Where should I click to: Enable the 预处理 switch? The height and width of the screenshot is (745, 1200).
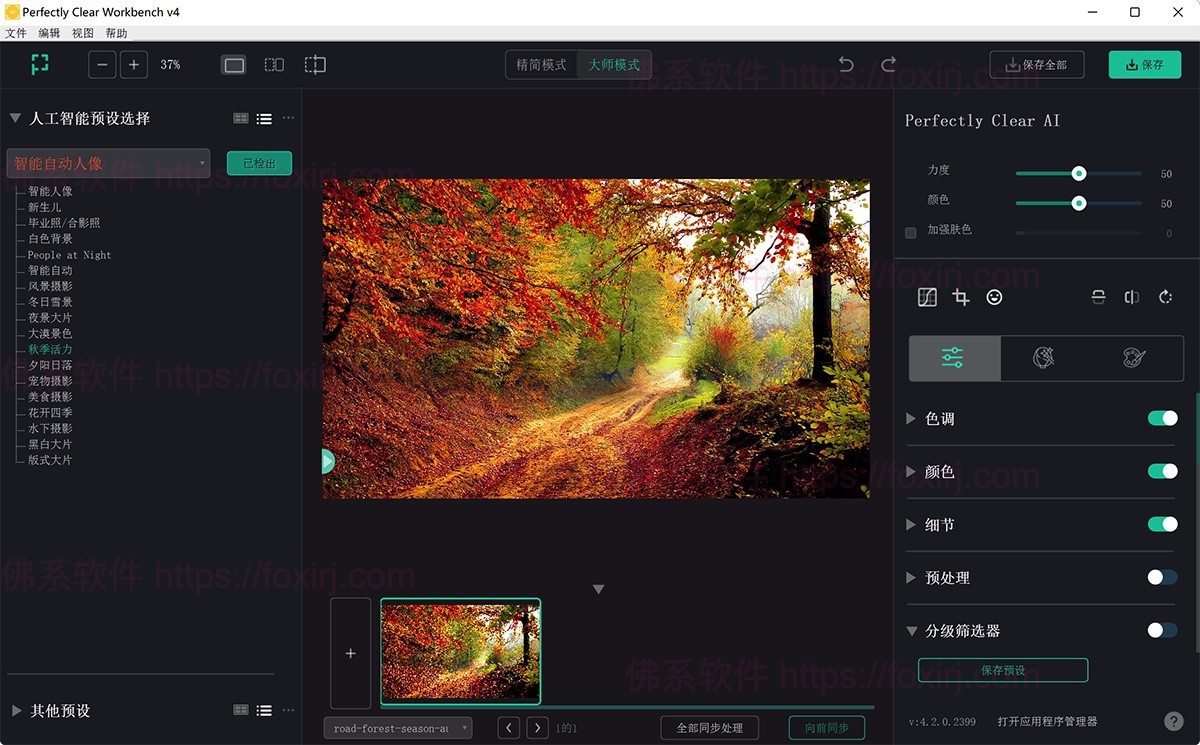click(1162, 577)
